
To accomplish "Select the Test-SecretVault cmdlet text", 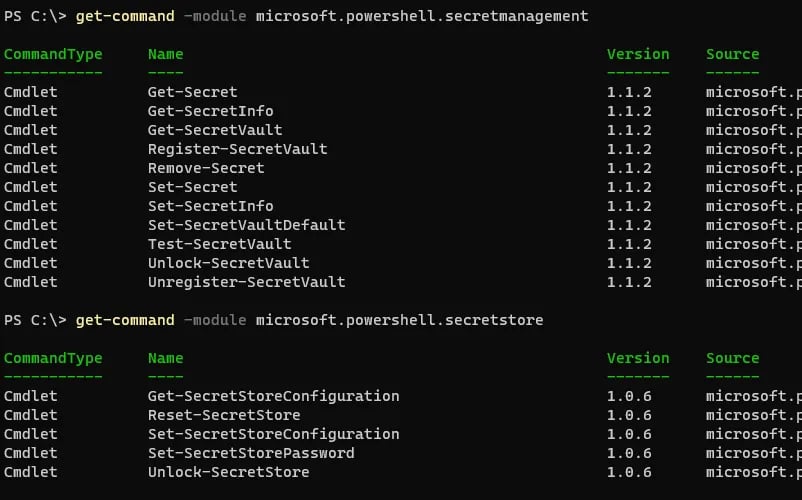I will 219,244.
